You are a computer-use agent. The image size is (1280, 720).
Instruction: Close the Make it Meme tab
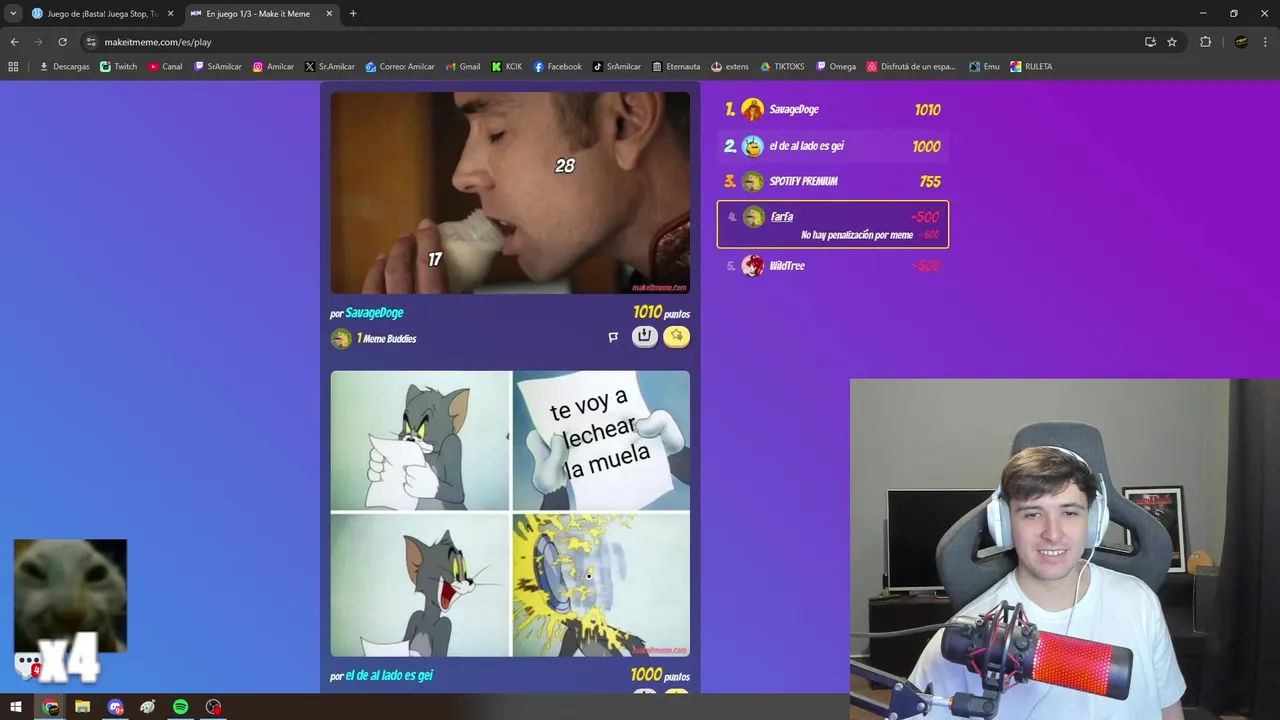click(x=330, y=14)
